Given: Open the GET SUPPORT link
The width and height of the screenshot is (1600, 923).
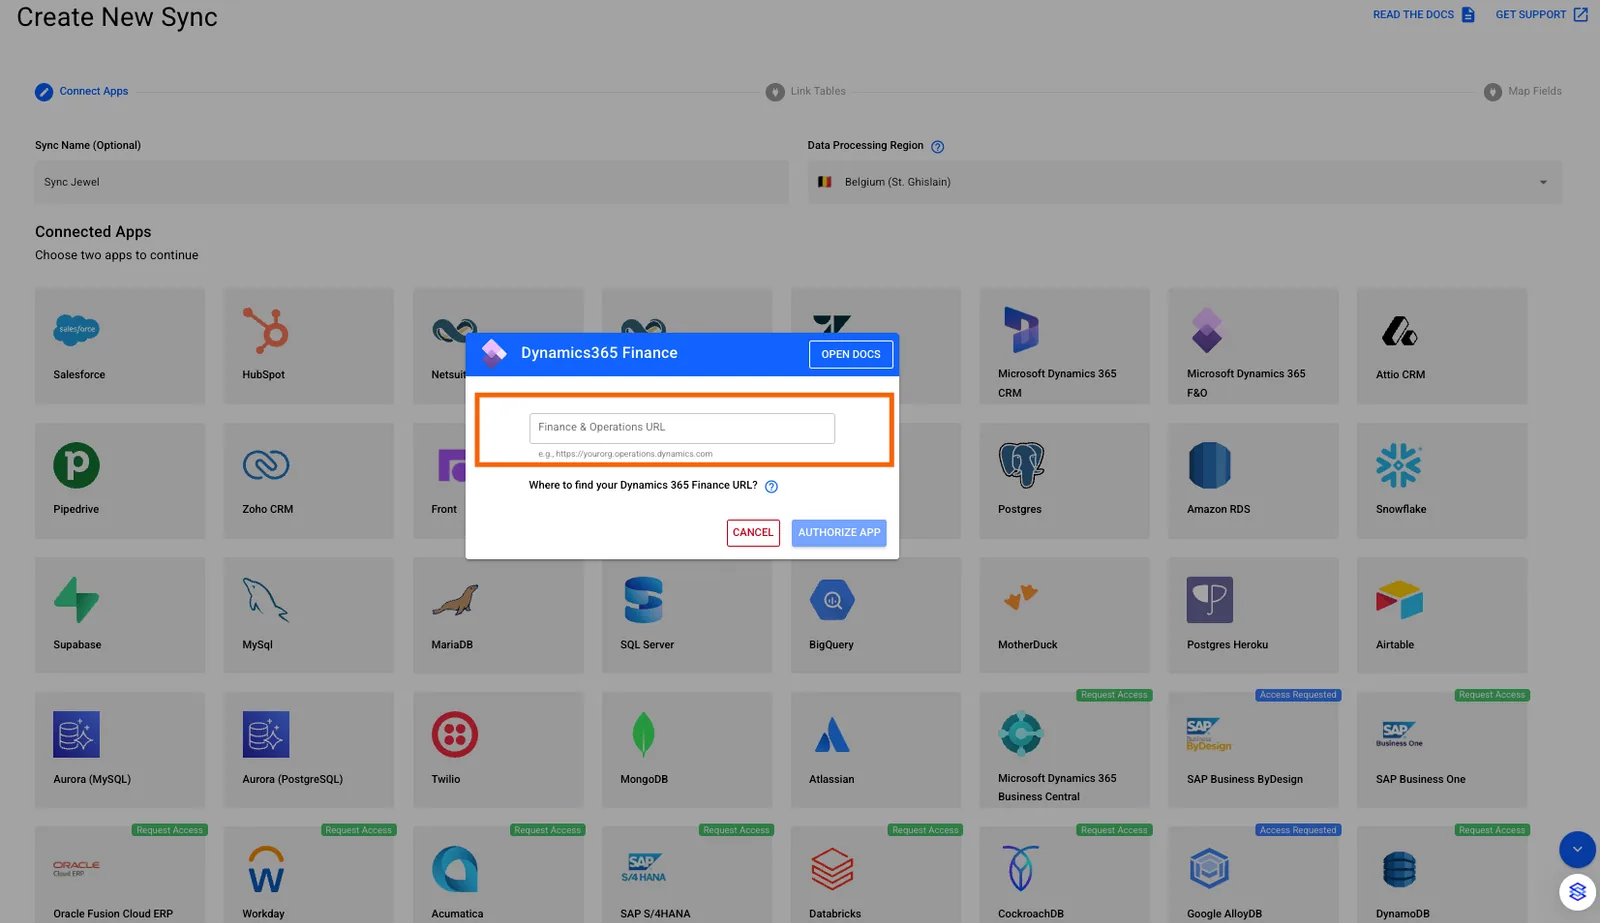Looking at the screenshot, I should coord(1541,15).
